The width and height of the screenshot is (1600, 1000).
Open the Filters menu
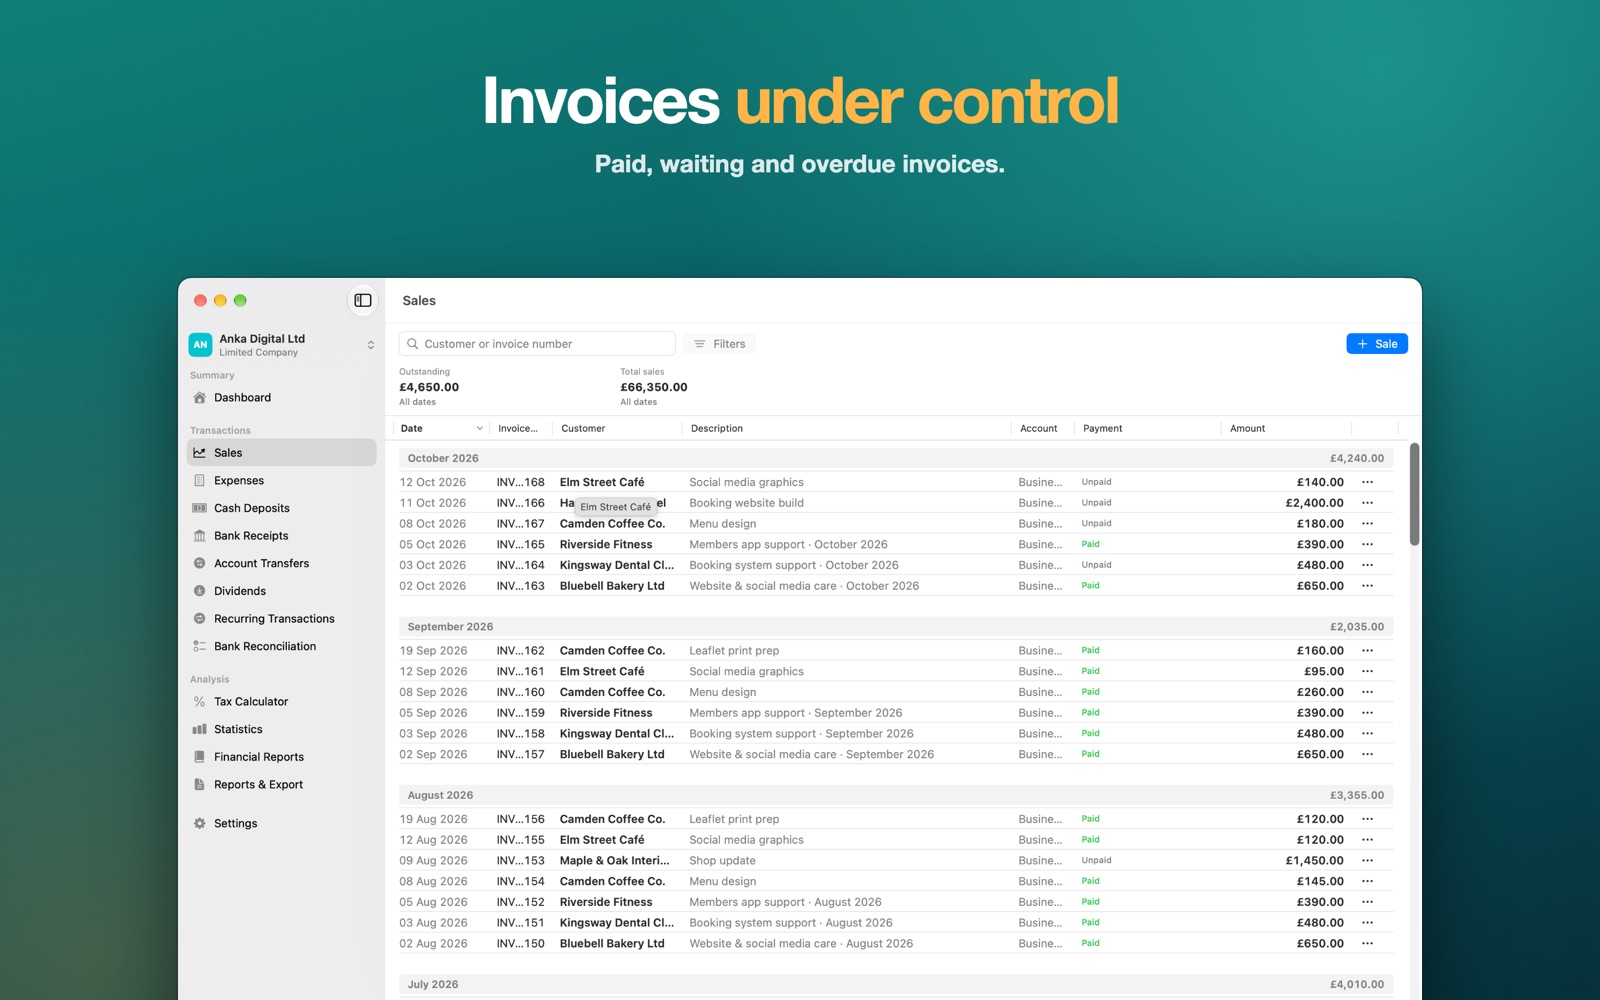pyautogui.click(x=720, y=344)
